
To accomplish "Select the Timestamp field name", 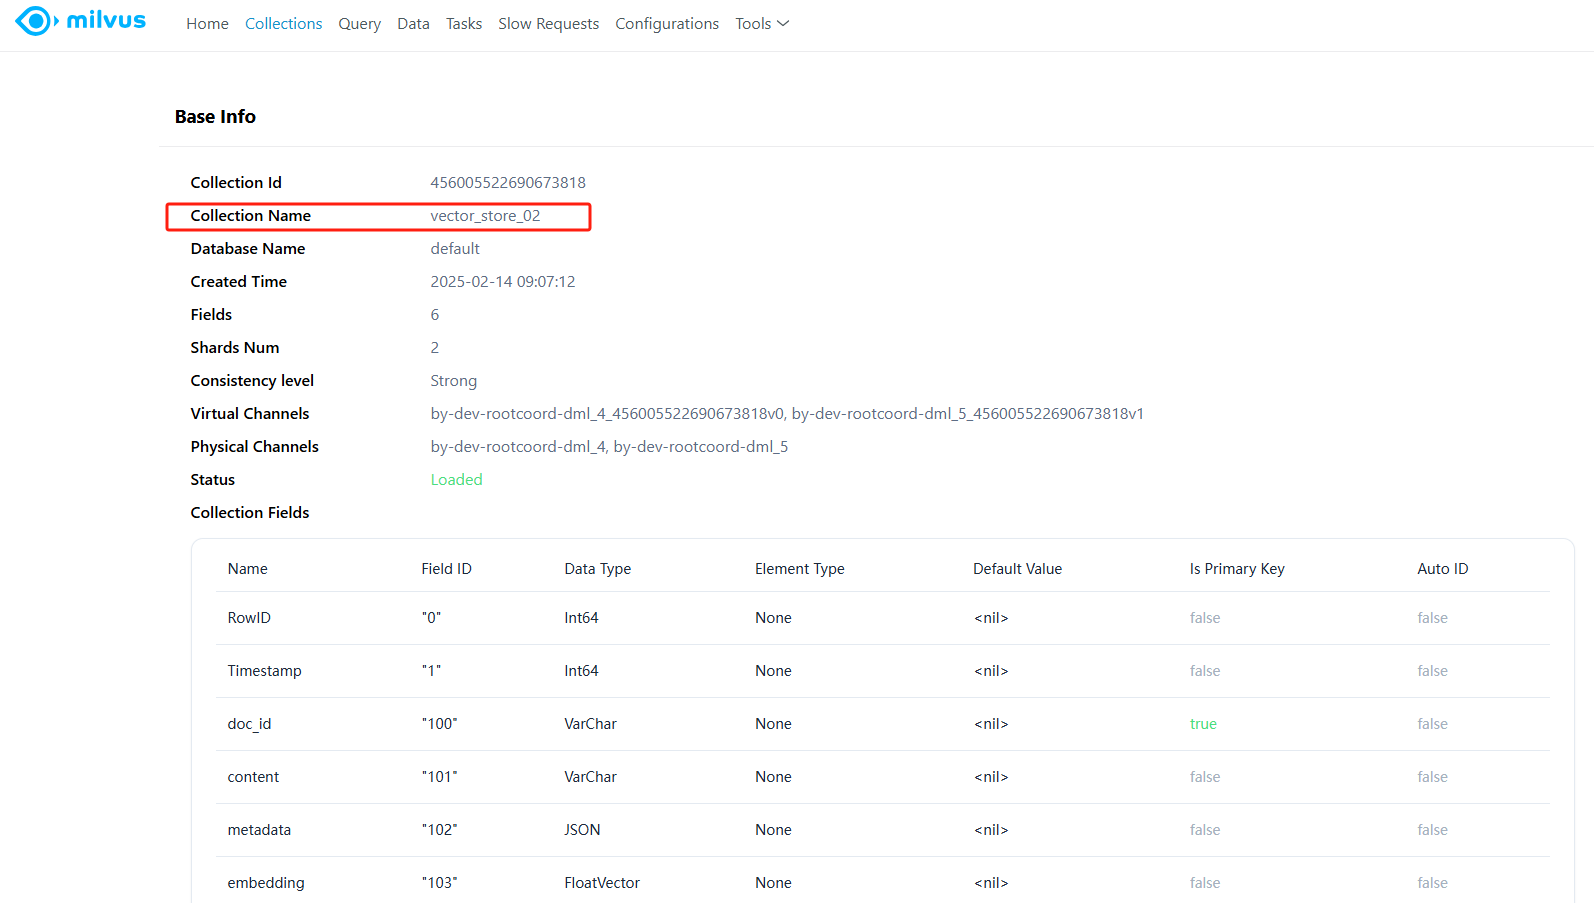I will click(x=264, y=671).
